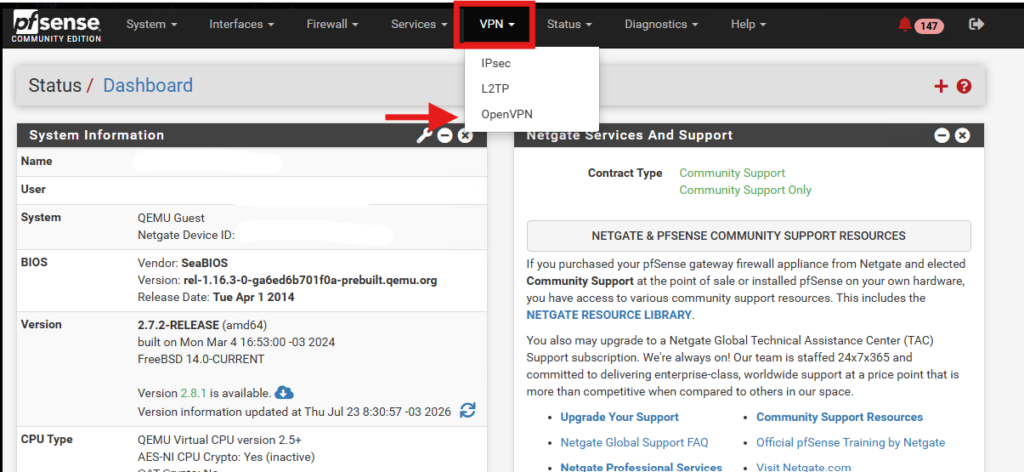The height and width of the screenshot is (472, 1024).
Task: Click the logout icon in navbar
Action: [976, 24]
